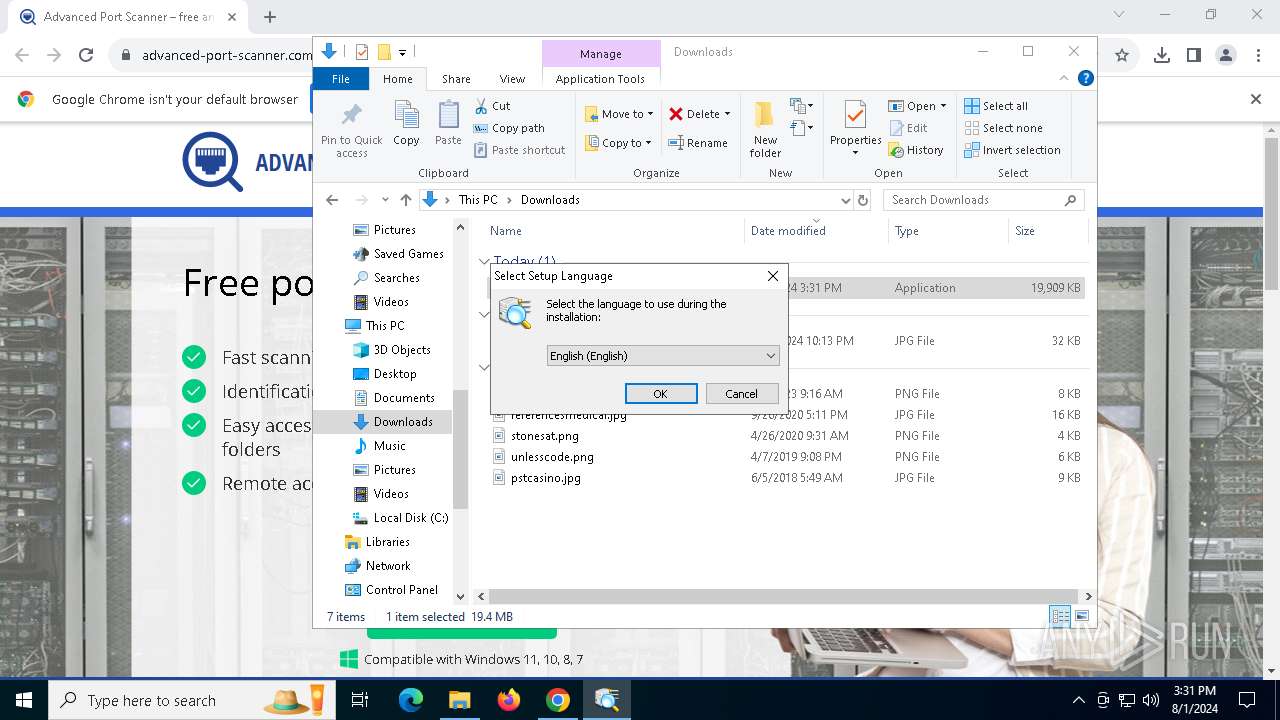Bookmark this page with star icon

tap(1122, 56)
